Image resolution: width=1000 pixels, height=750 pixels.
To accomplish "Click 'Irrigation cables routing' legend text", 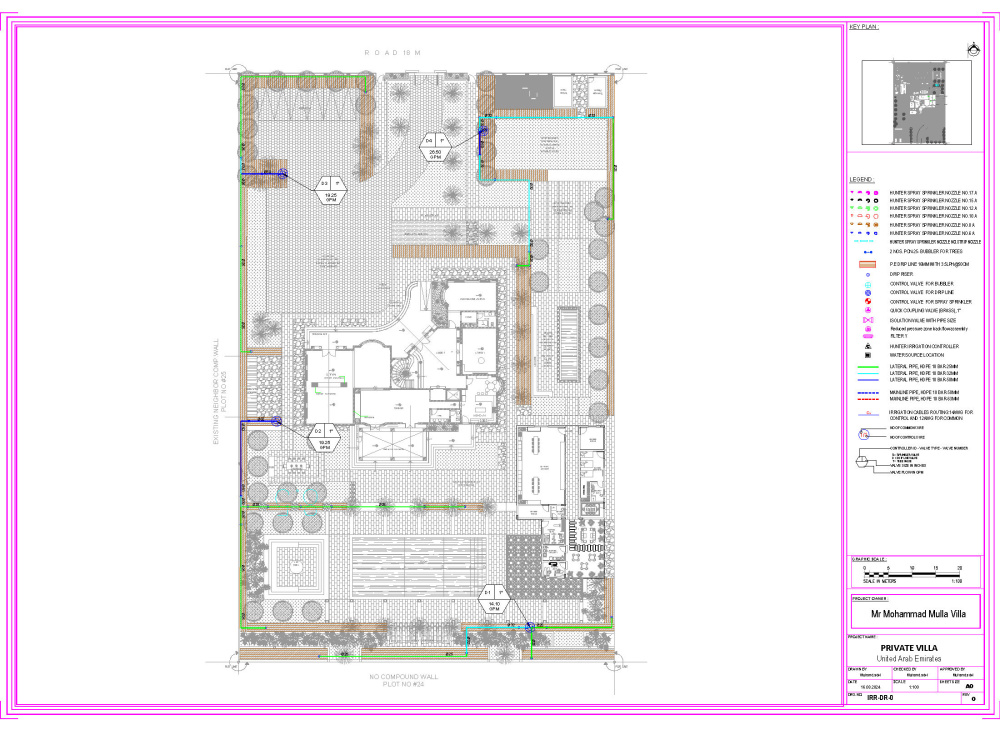I will (932, 415).
